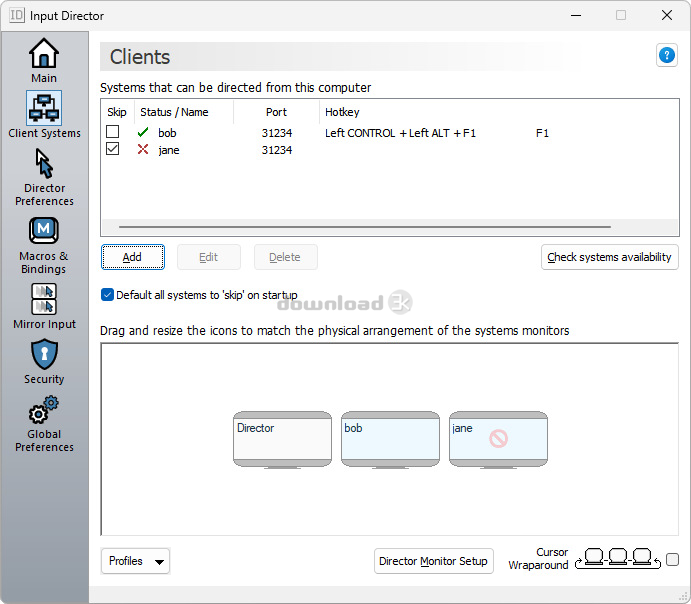Click jane's port value 31234

(277, 150)
